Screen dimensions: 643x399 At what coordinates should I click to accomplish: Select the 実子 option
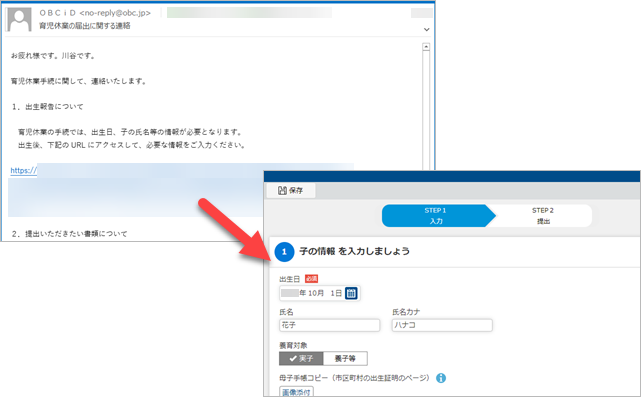[x=301, y=358]
